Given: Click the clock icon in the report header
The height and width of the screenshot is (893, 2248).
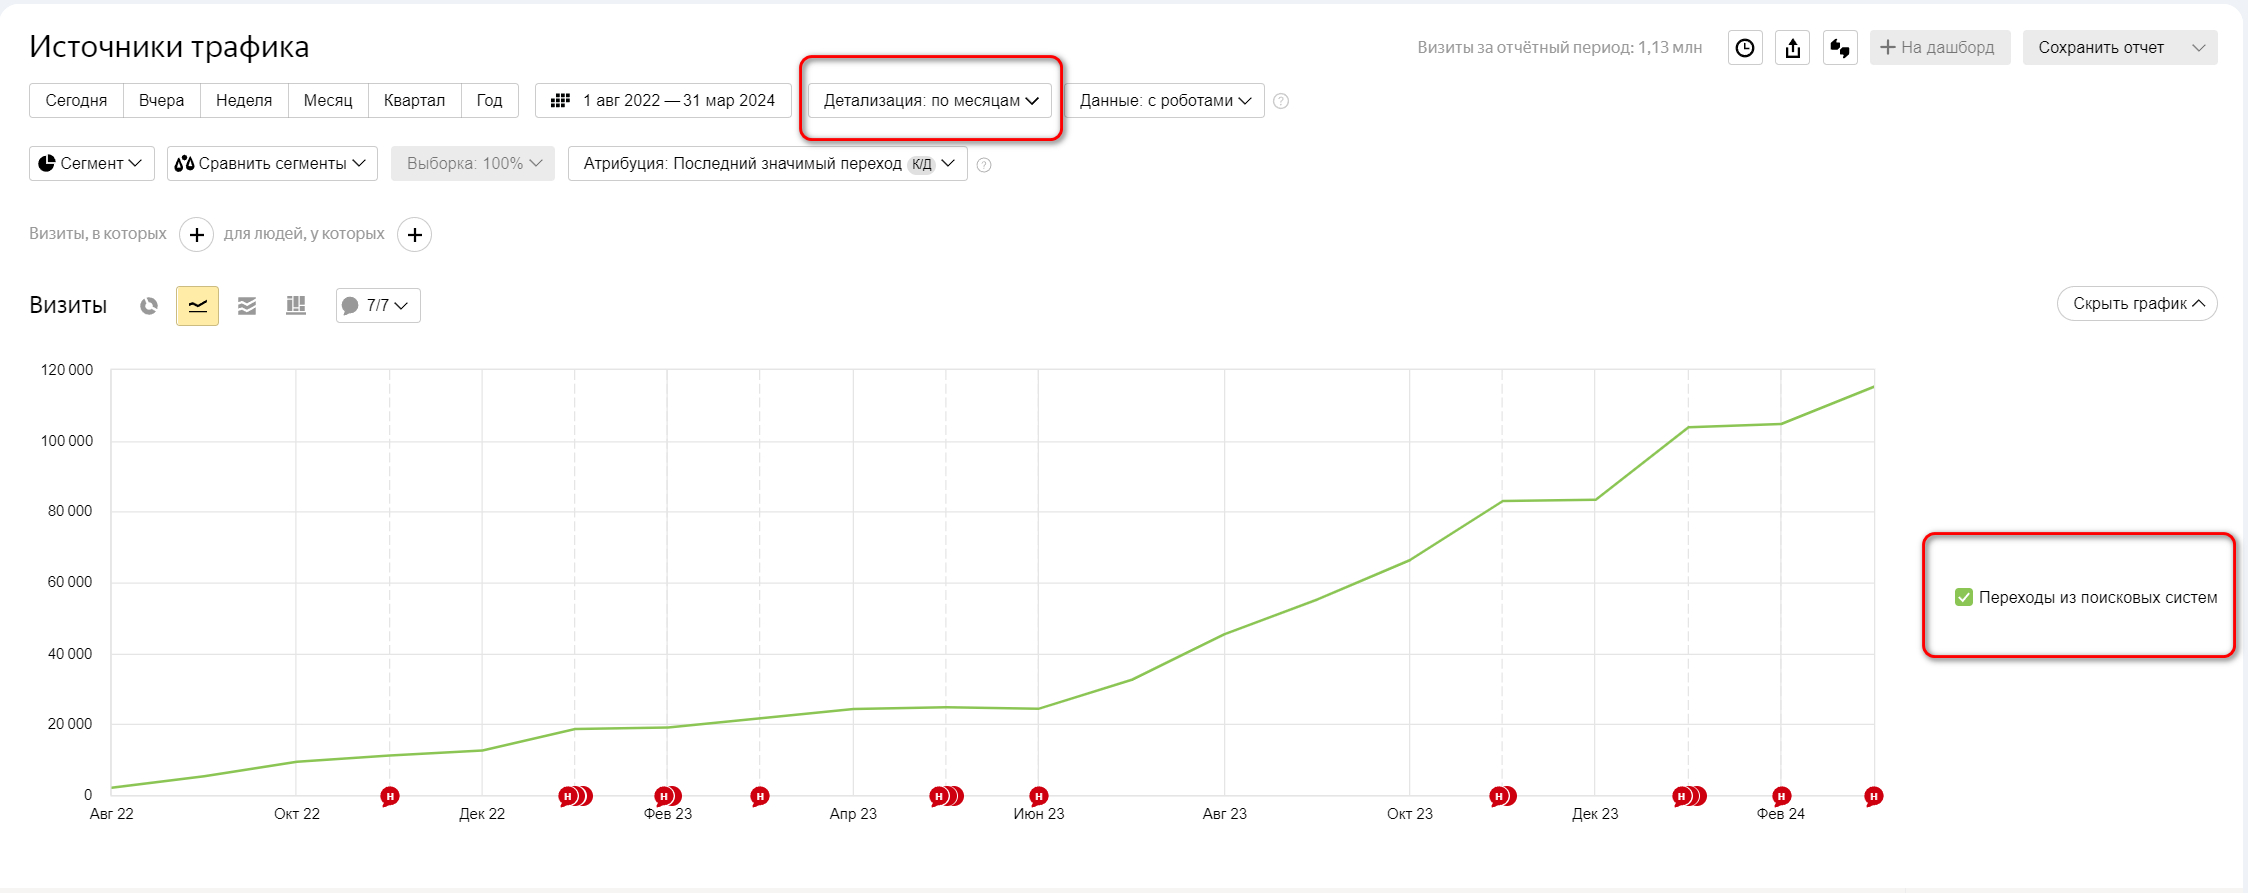Looking at the screenshot, I should (1745, 48).
